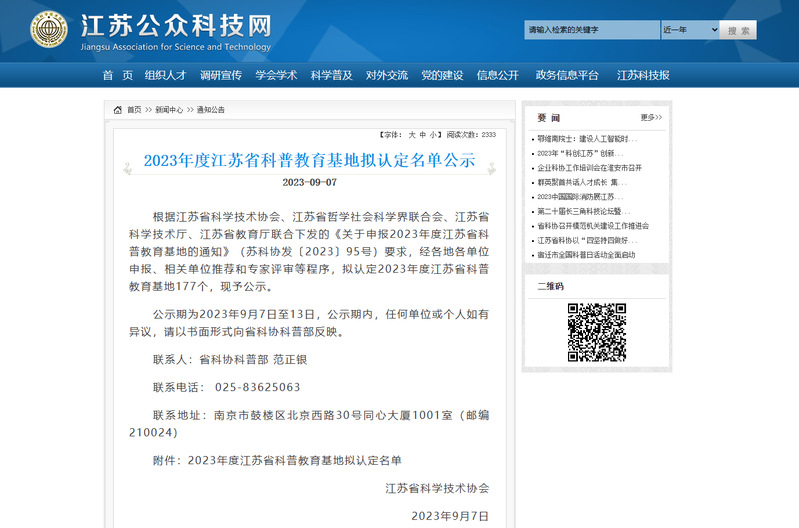Screen dimensions: 799x528
Task: Click the Jiangsu Association emblem logo
Action: click(x=49, y=30)
